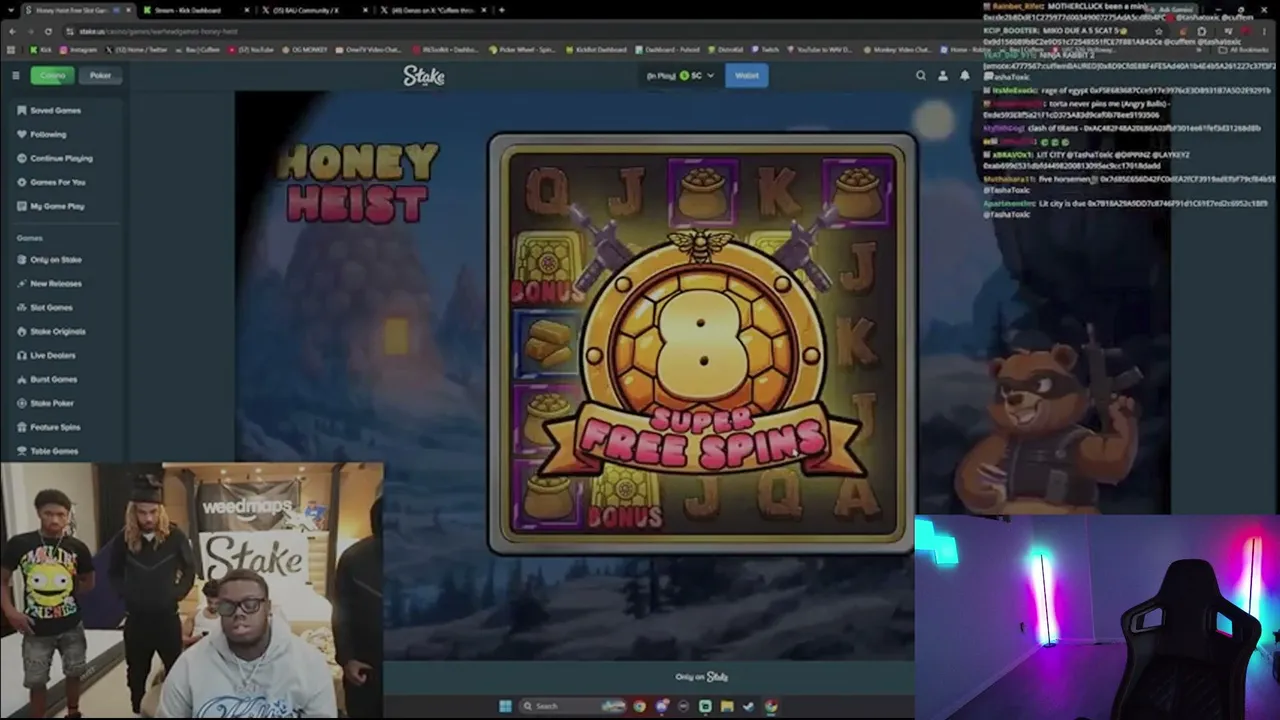Open the notifications bell
The height and width of the screenshot is (720, 1280).
(964, 75)
